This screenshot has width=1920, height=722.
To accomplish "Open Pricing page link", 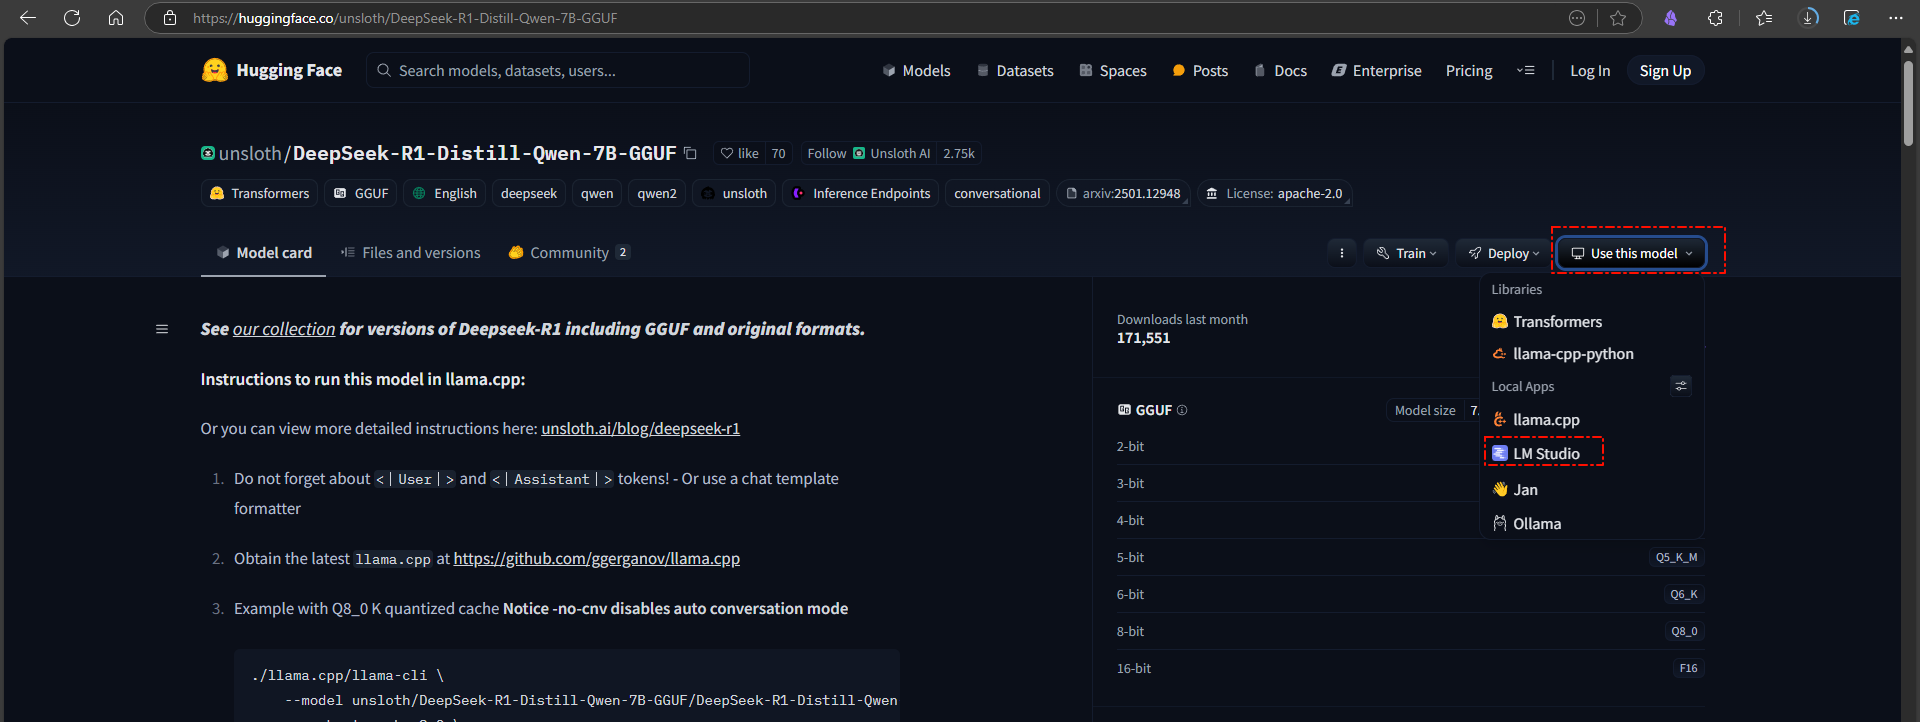I will (x=1469, y=71).
